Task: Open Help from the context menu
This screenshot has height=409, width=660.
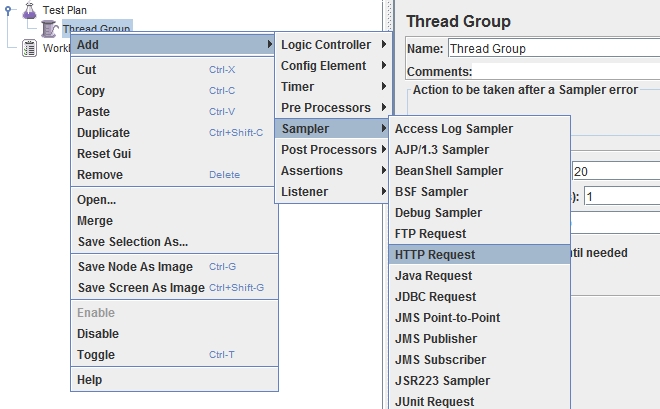Action: point(90,380)
